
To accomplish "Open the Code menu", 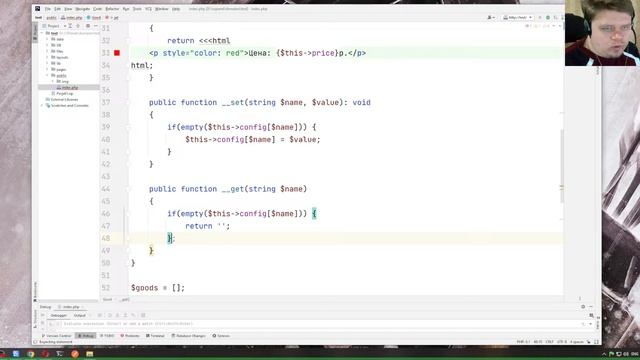I will [x=98, y=9].
